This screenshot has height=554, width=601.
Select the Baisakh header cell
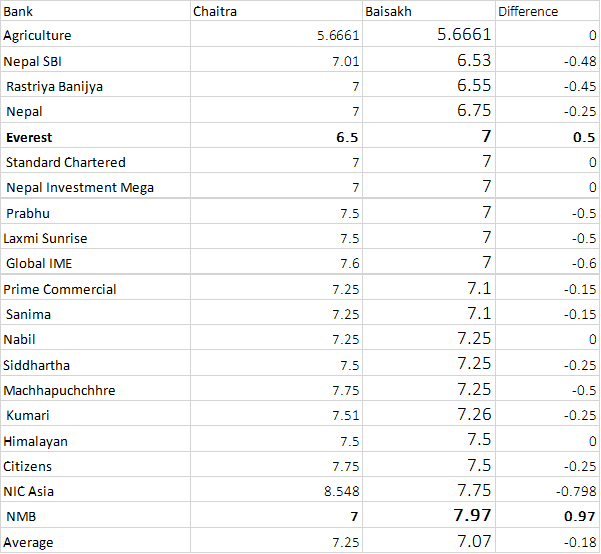point(429,11)
